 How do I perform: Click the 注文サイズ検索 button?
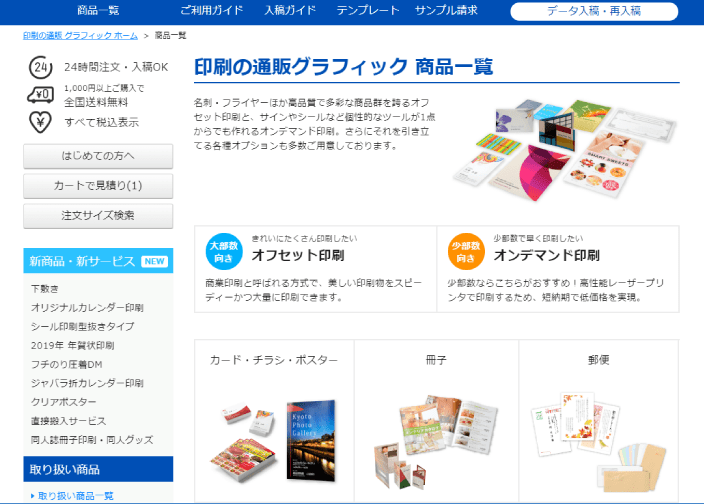(98, 215)
